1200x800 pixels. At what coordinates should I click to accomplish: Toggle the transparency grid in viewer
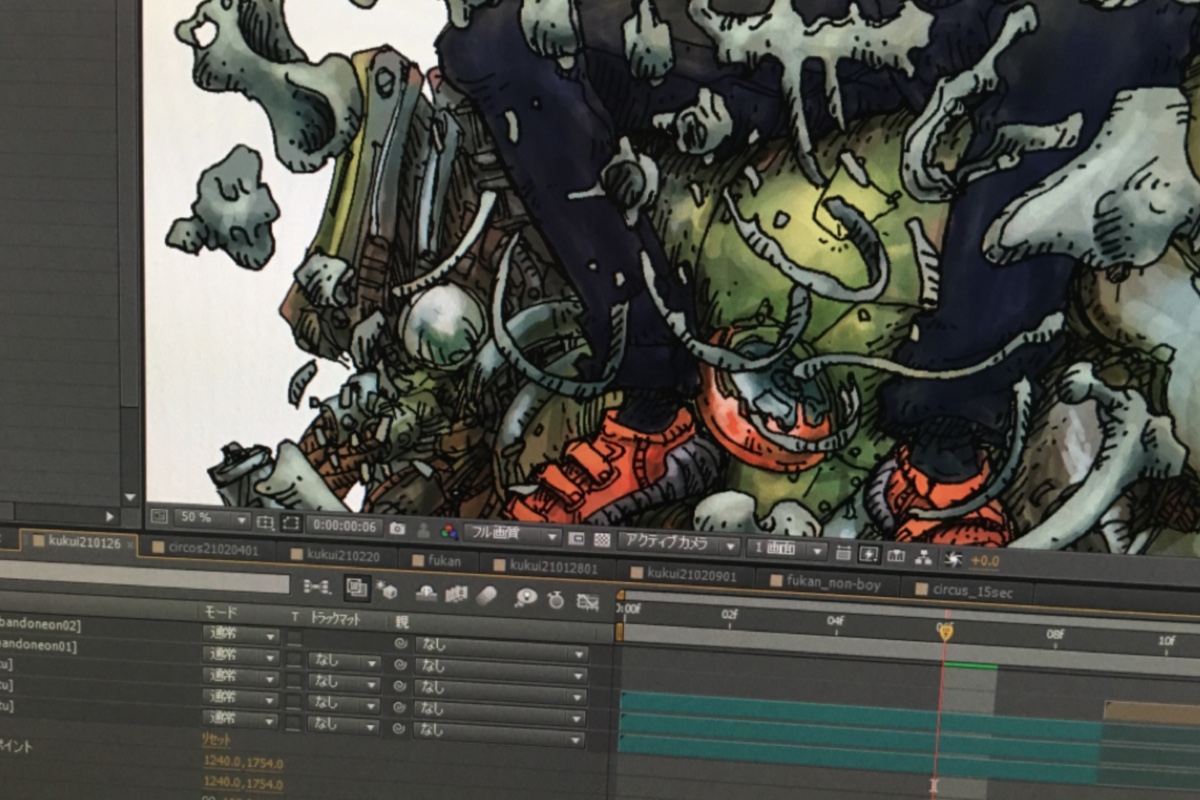pyautogui.click(x=602, y=540)
